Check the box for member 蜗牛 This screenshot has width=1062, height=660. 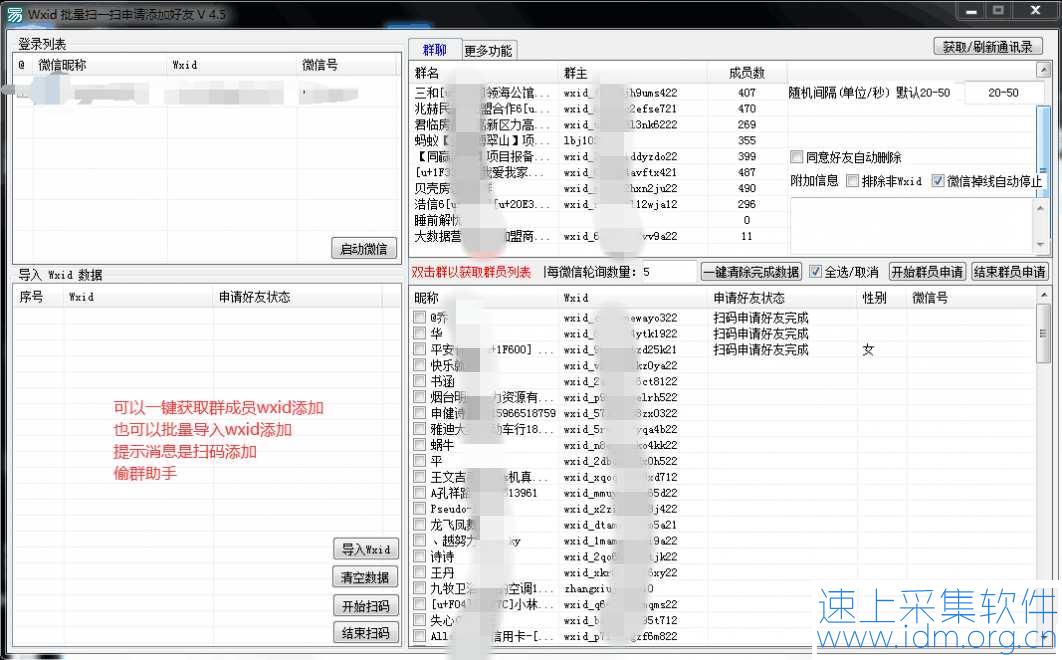(420, 445)
